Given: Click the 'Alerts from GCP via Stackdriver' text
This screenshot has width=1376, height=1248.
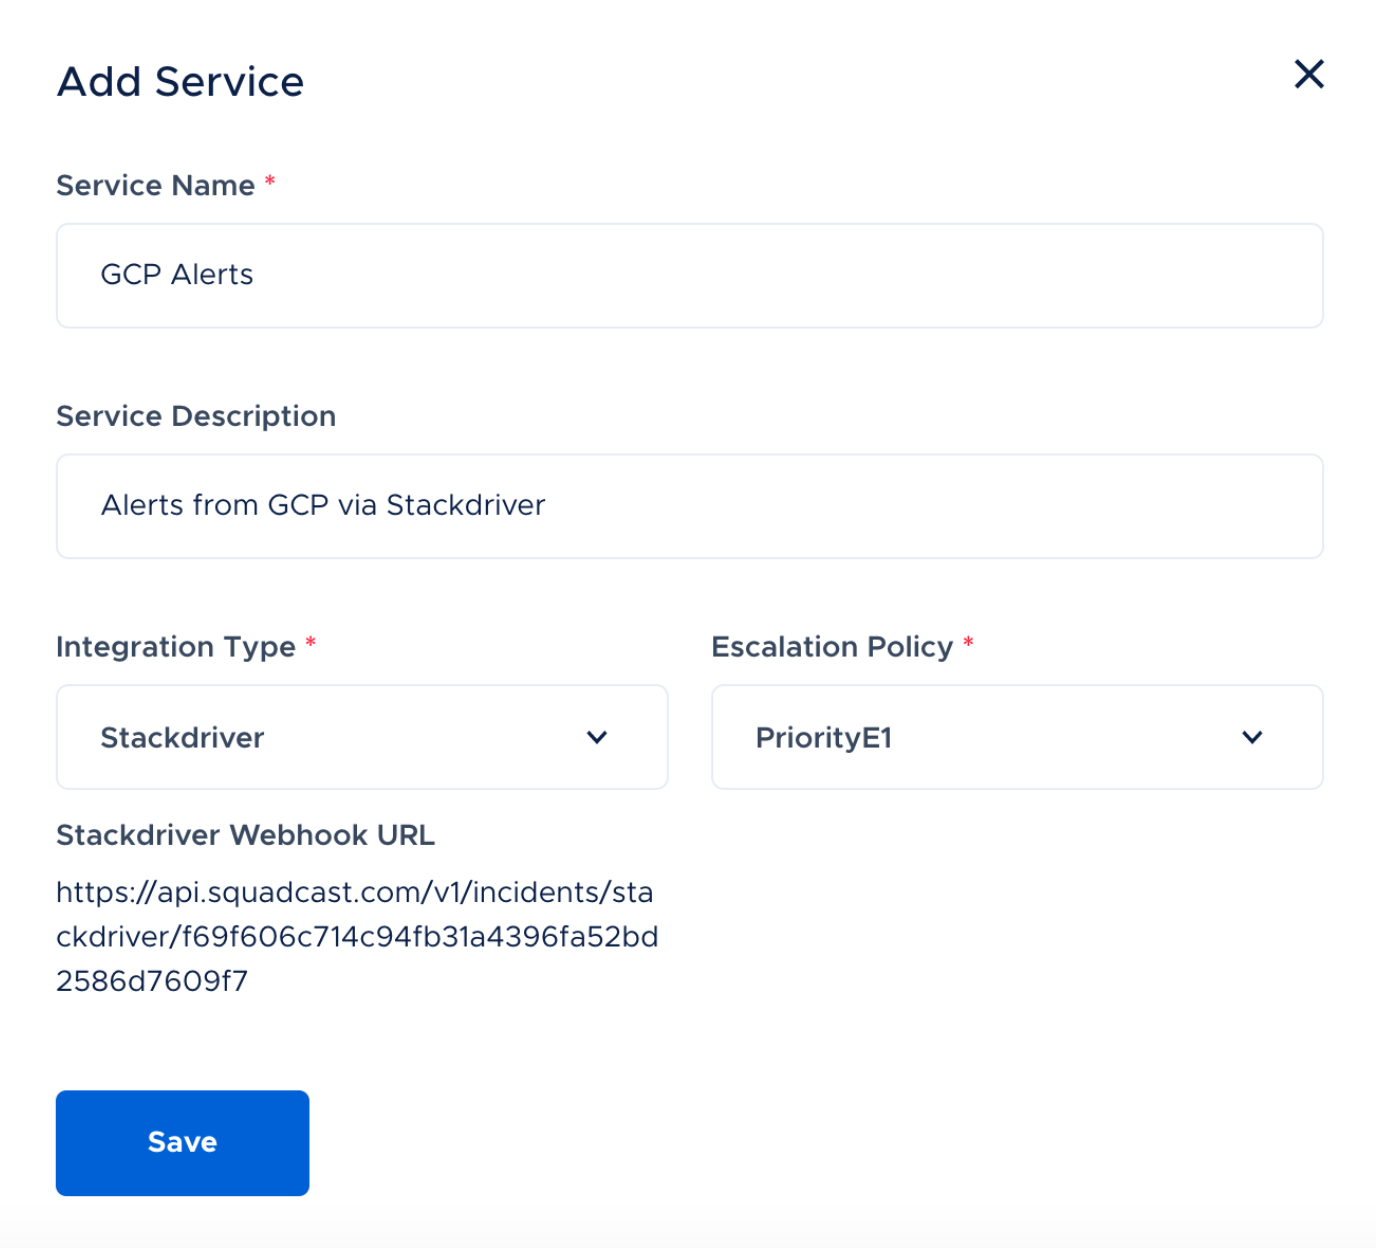Looking at the screenshot, I should (323, 505).
